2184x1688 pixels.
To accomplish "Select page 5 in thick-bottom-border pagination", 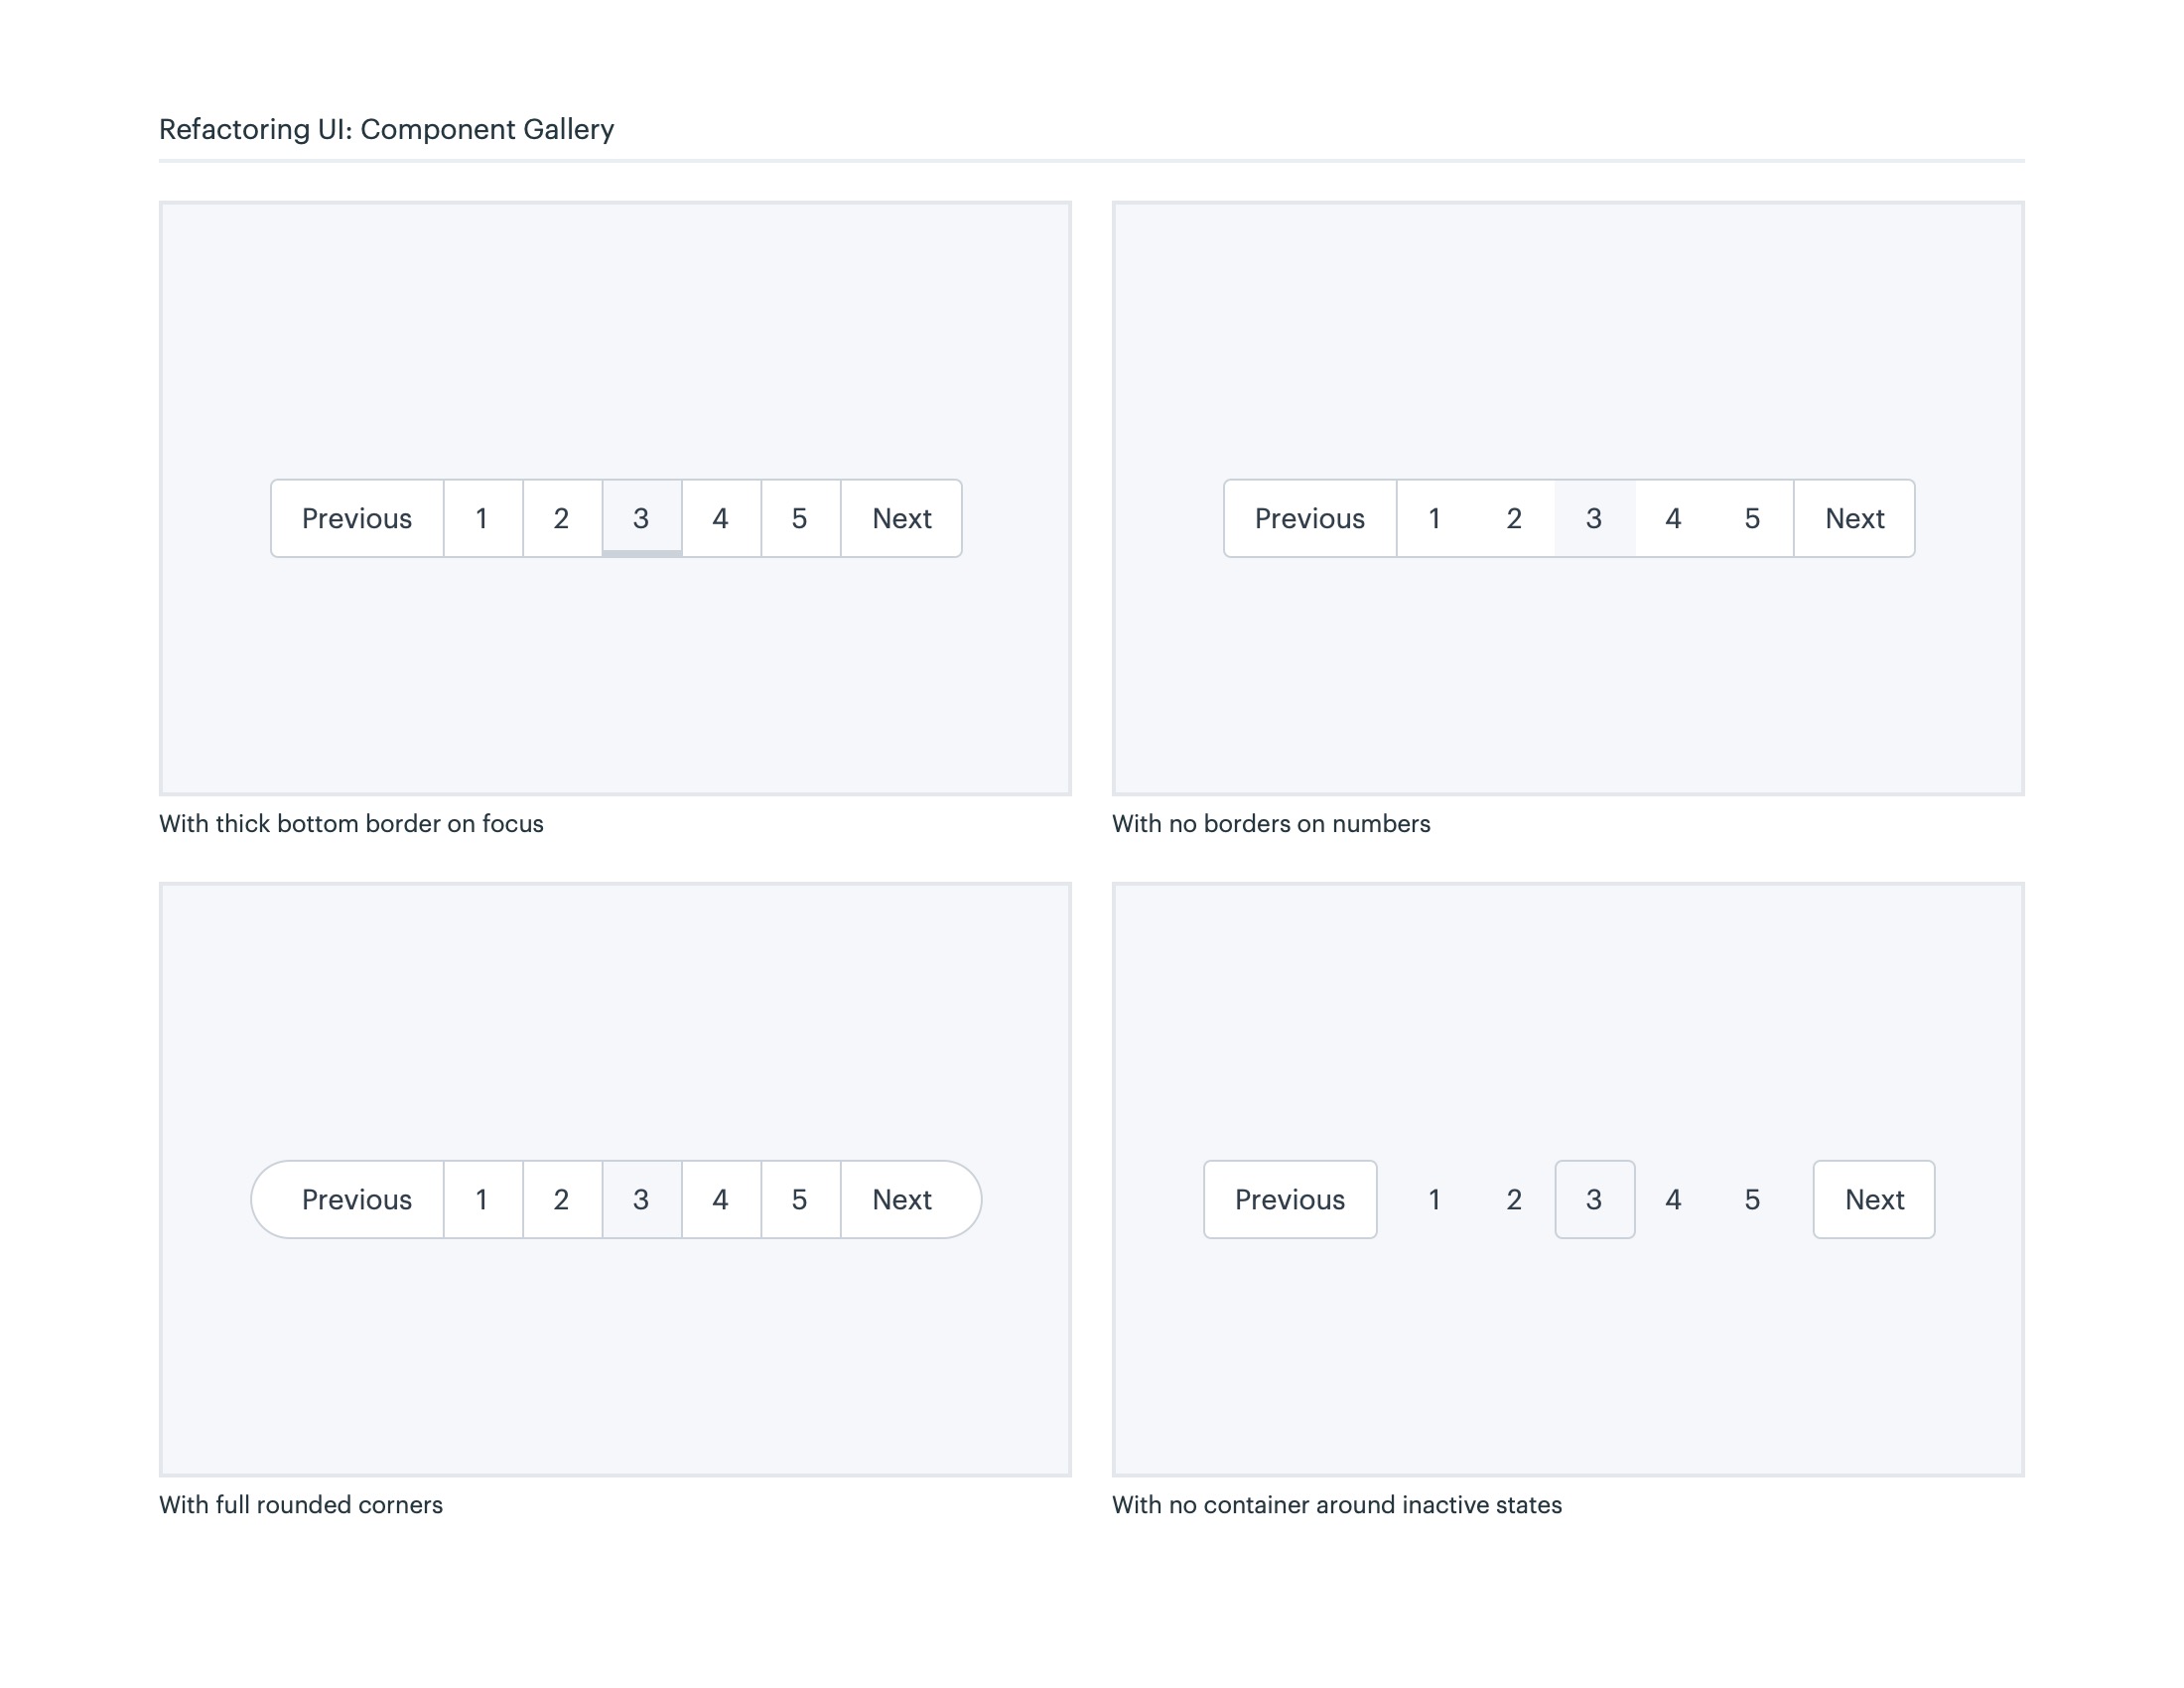I will pos(799,518).
